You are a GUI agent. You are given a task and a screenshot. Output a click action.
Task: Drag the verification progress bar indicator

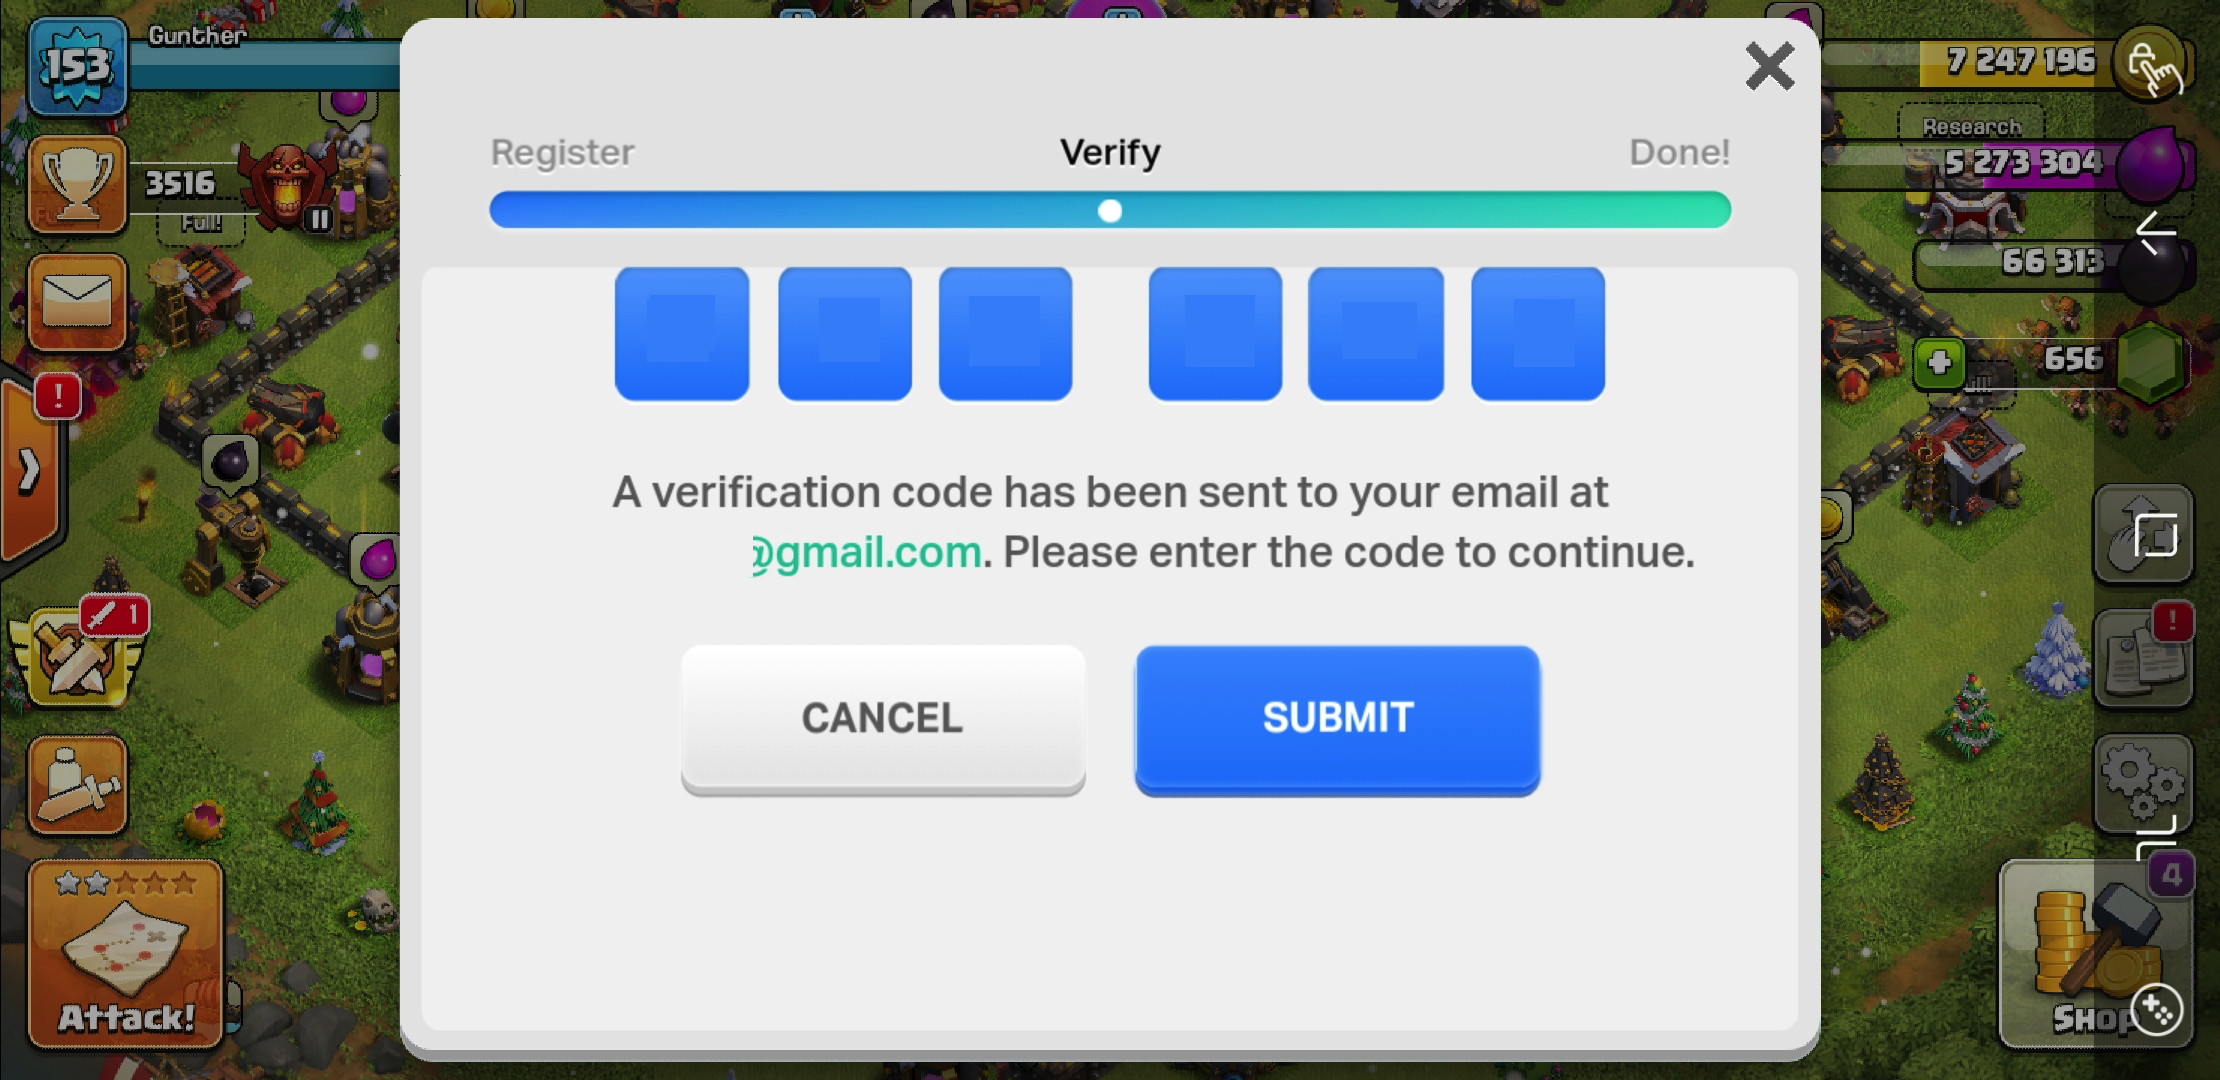click(x=1110, y=211)
